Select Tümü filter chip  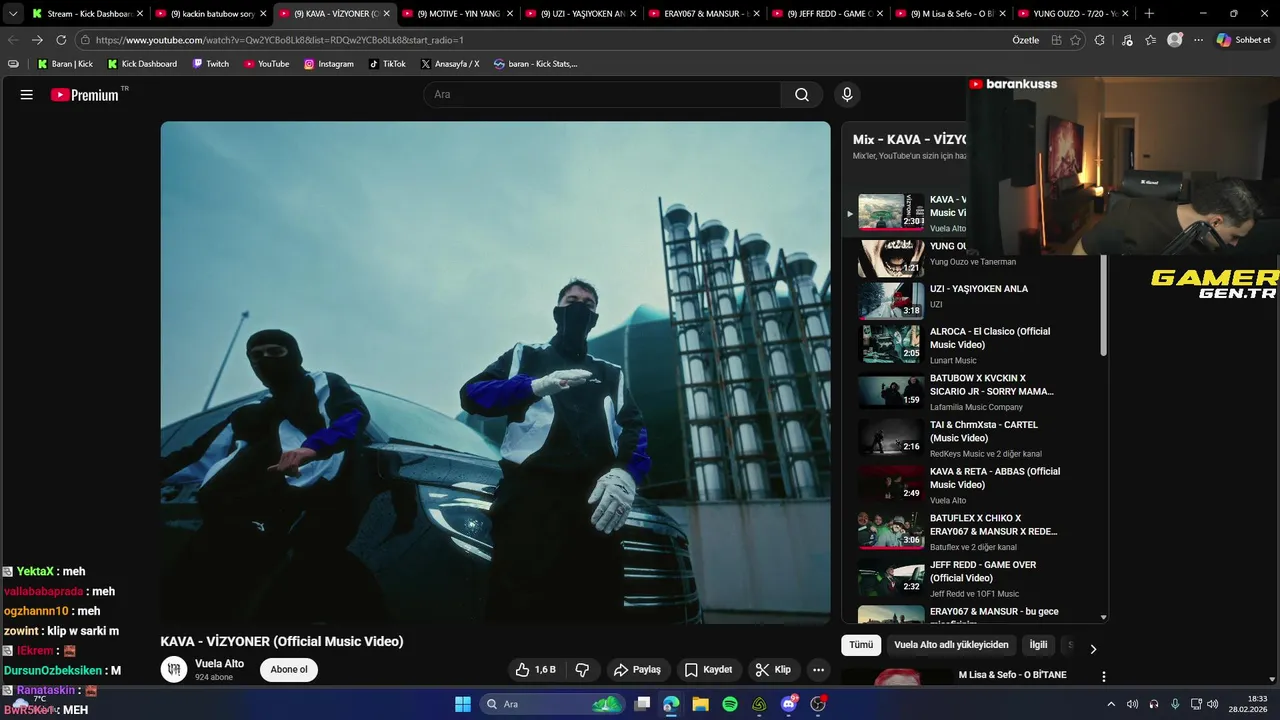pos(861,645)
